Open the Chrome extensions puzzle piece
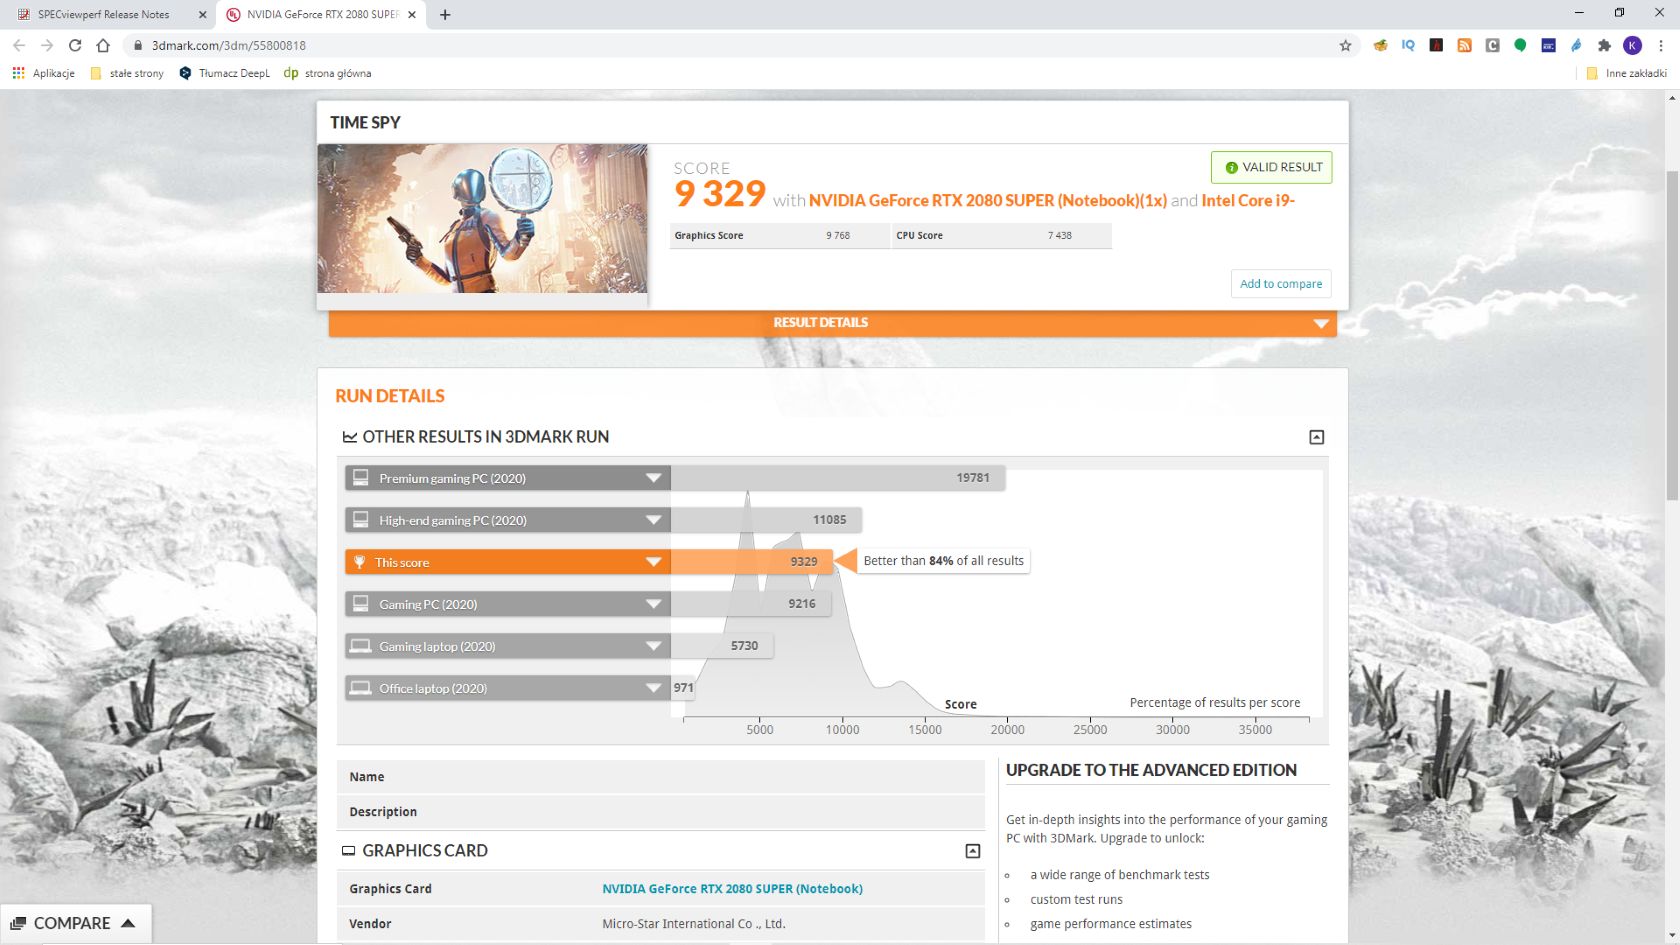This screenshot has height=945, width=1680. pyautogui.click(x=1604, y=45)
